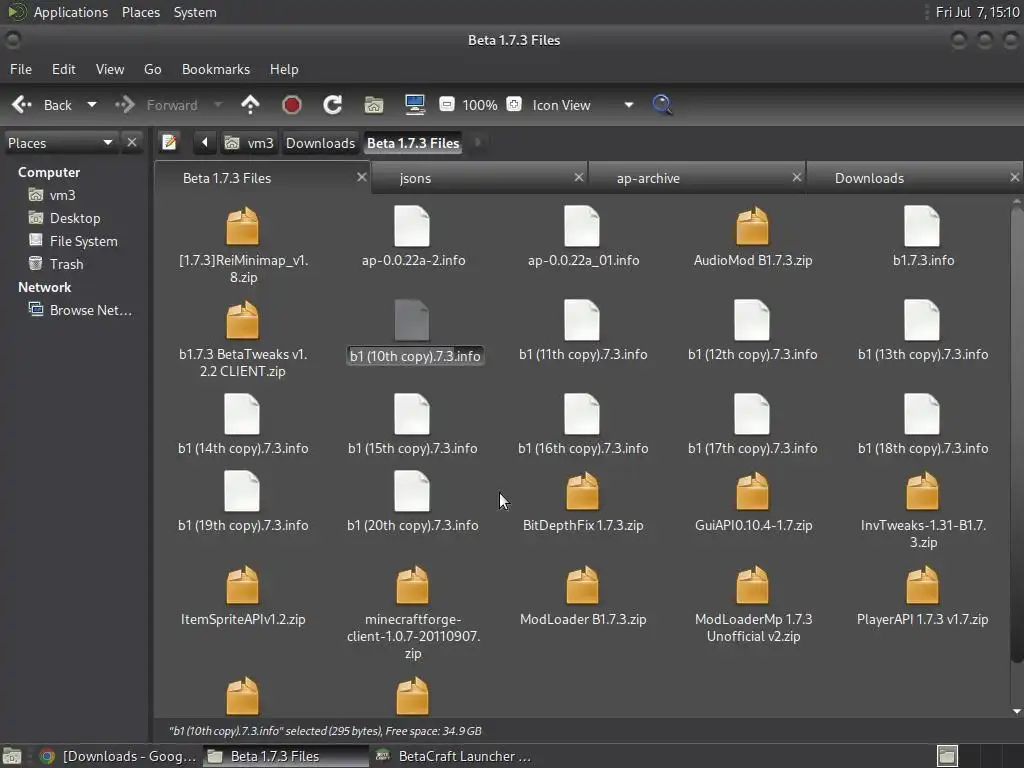The height and width of the screenshot is (768, 1024).
Task: Open the Search magnifier icon
Action: (662, 104)
